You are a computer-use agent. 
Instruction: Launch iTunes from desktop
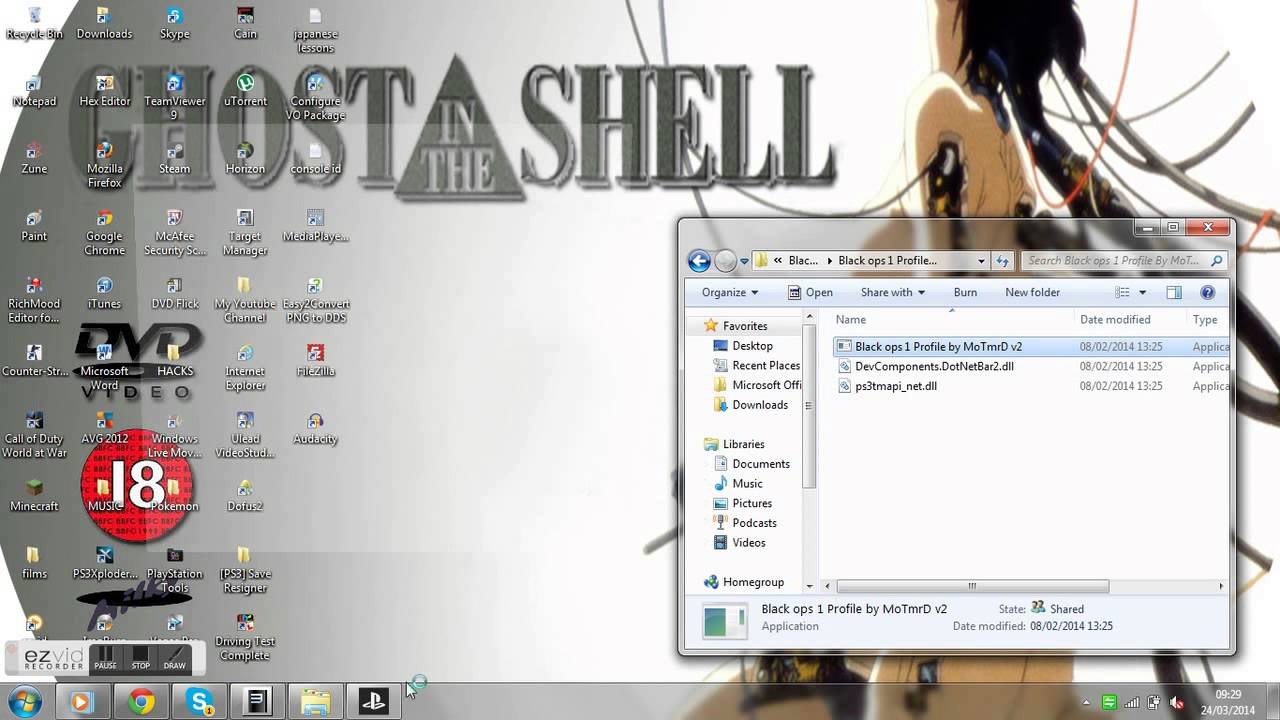[104, 293]
